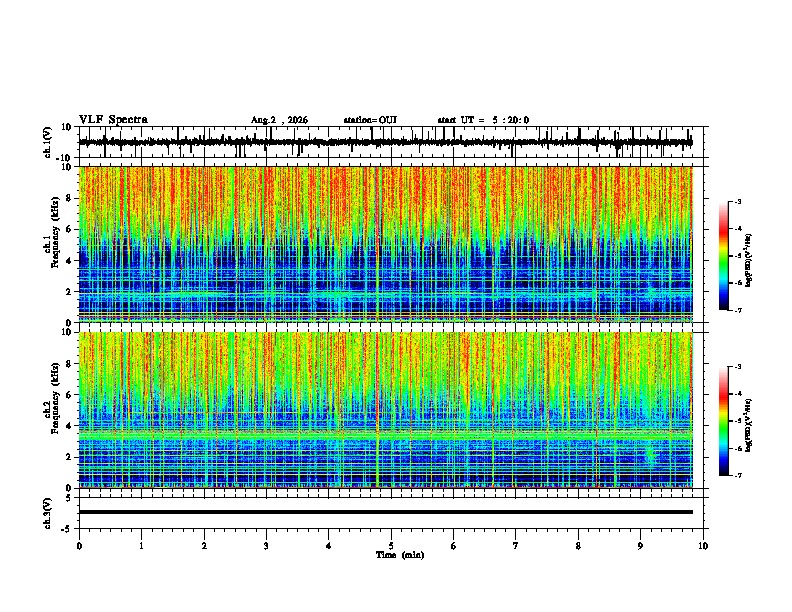Click the log(PSD) label beside ch.2 color scale

(749, 425)
